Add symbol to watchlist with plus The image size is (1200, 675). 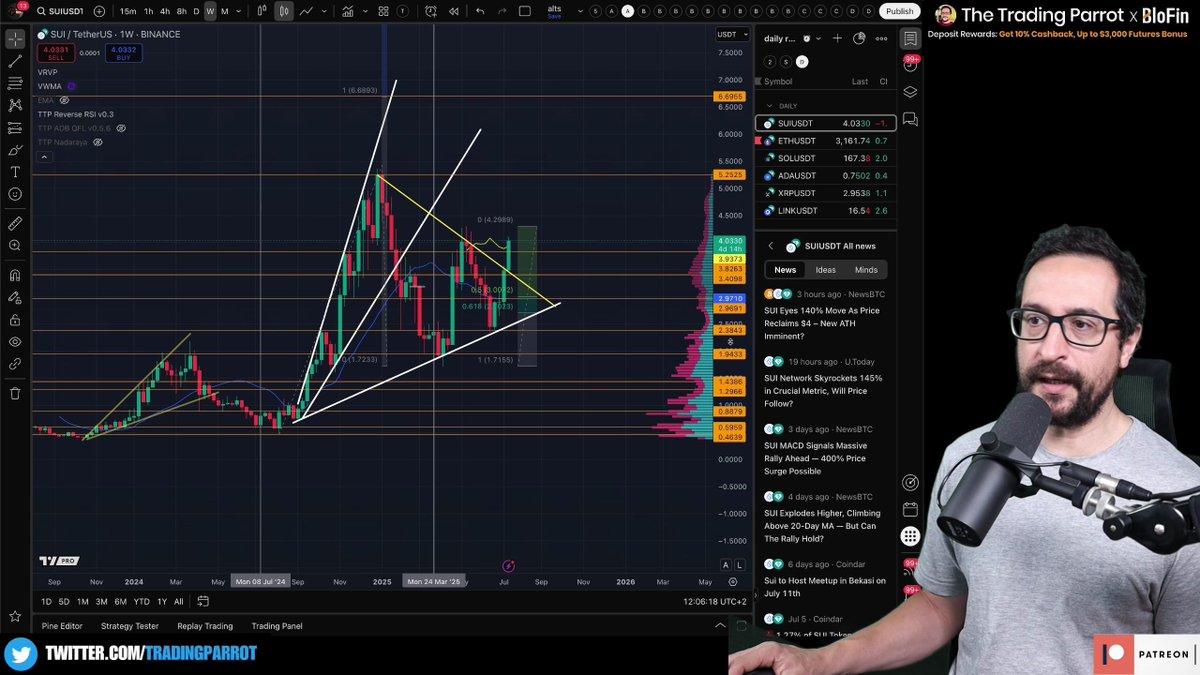[x=837, y=38]
